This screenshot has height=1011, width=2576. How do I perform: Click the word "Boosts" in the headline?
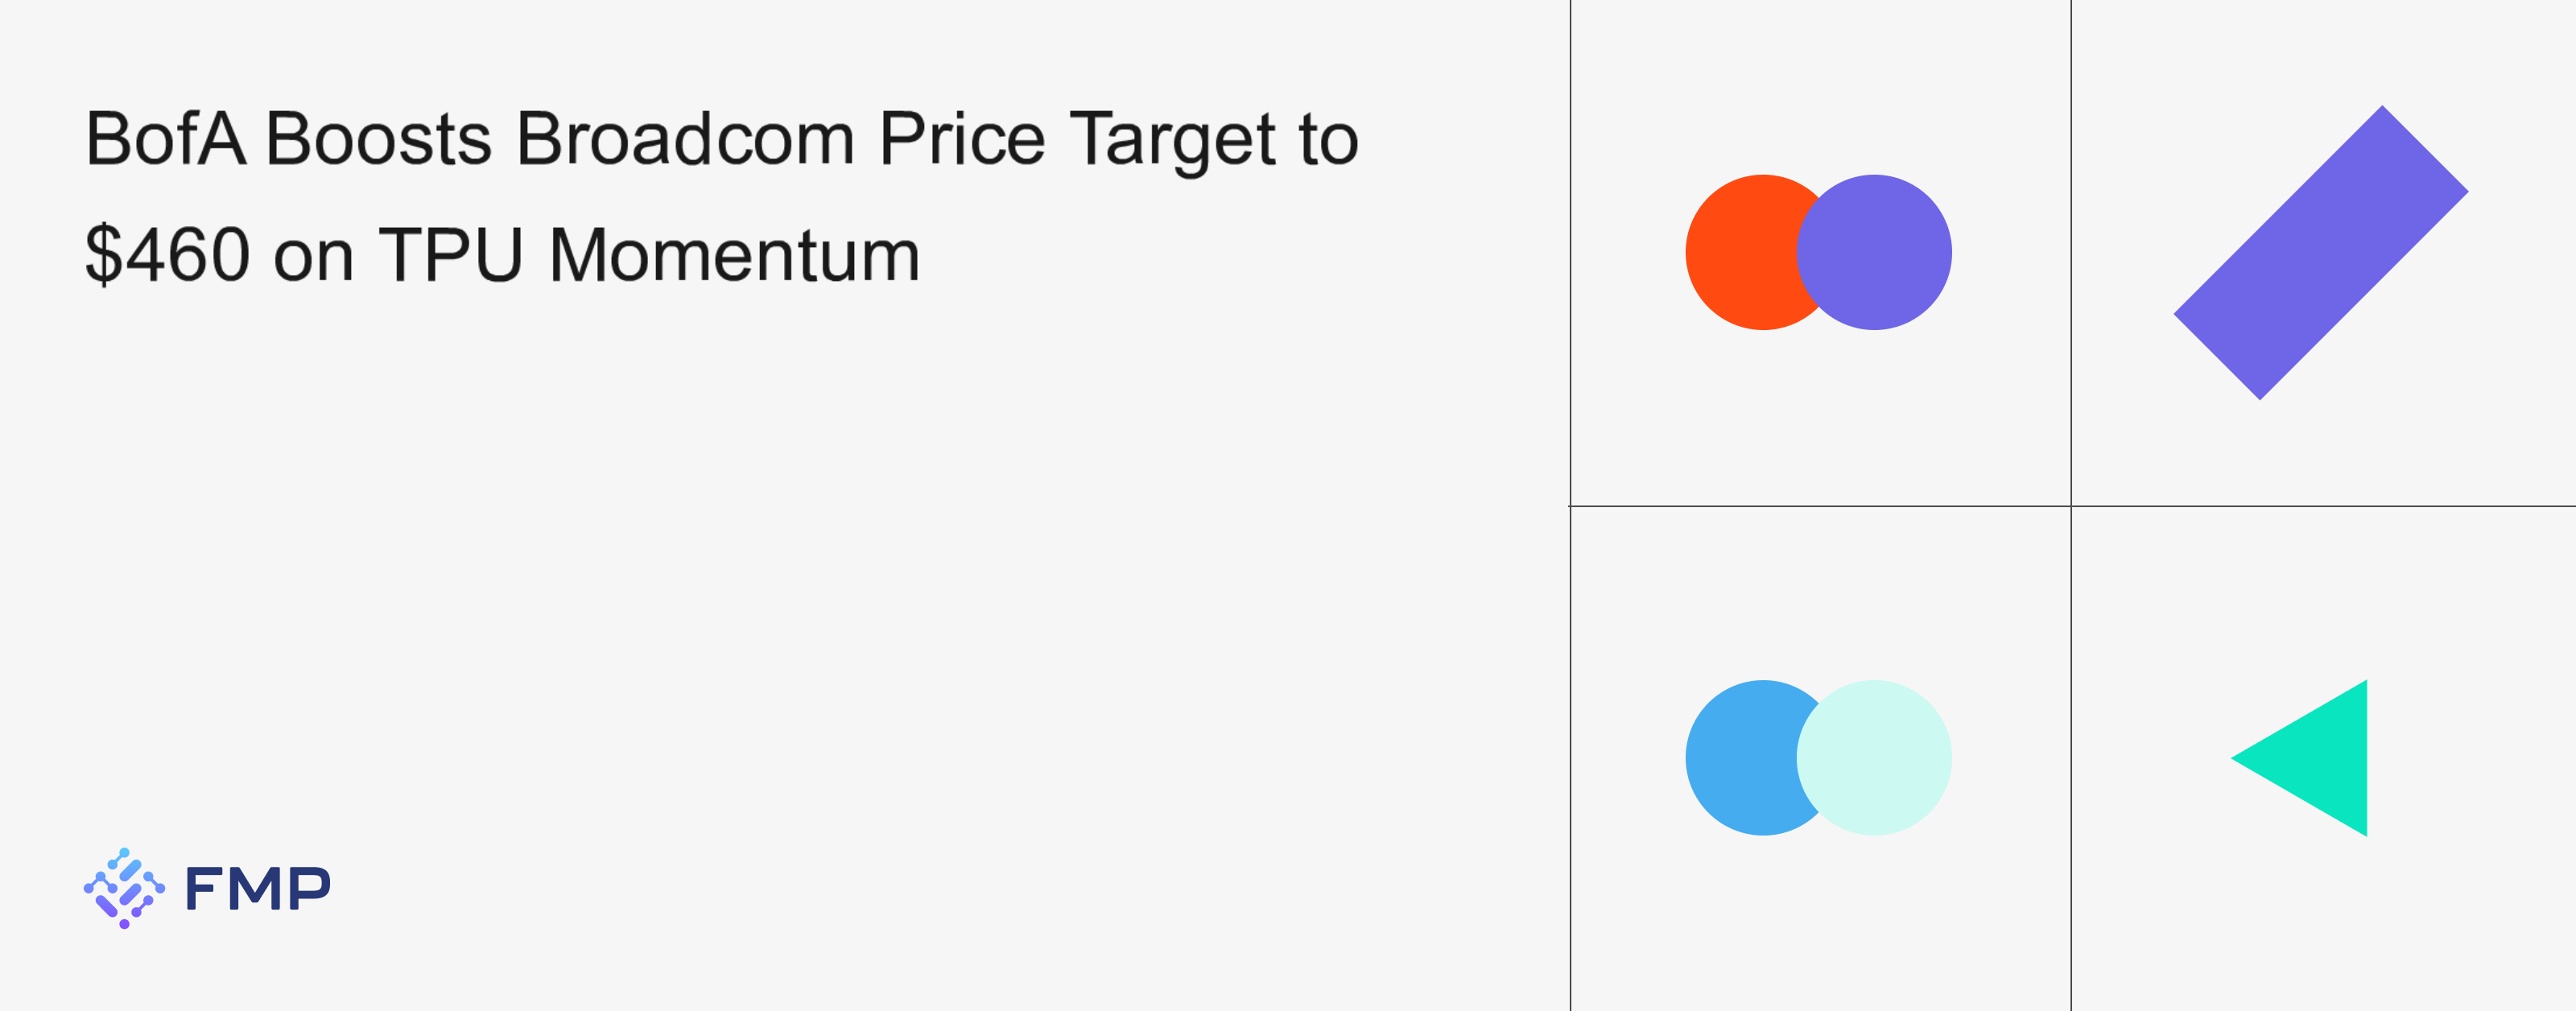point(378,139)
